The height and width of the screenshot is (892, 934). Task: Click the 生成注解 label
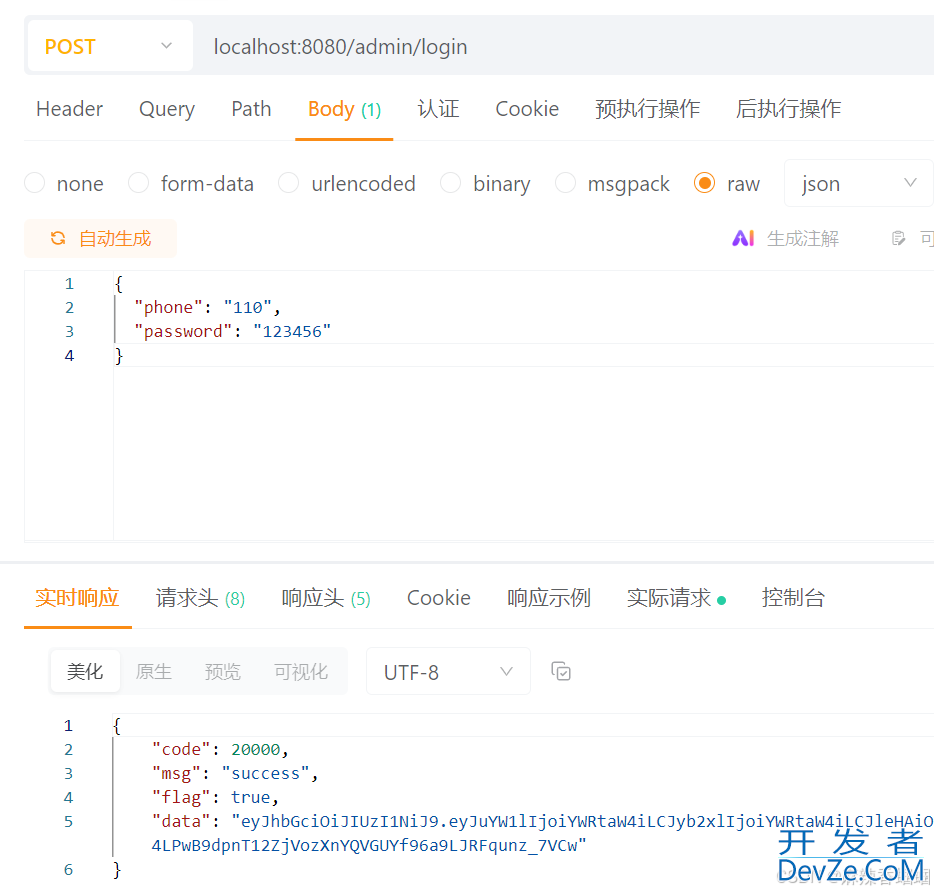802,238
